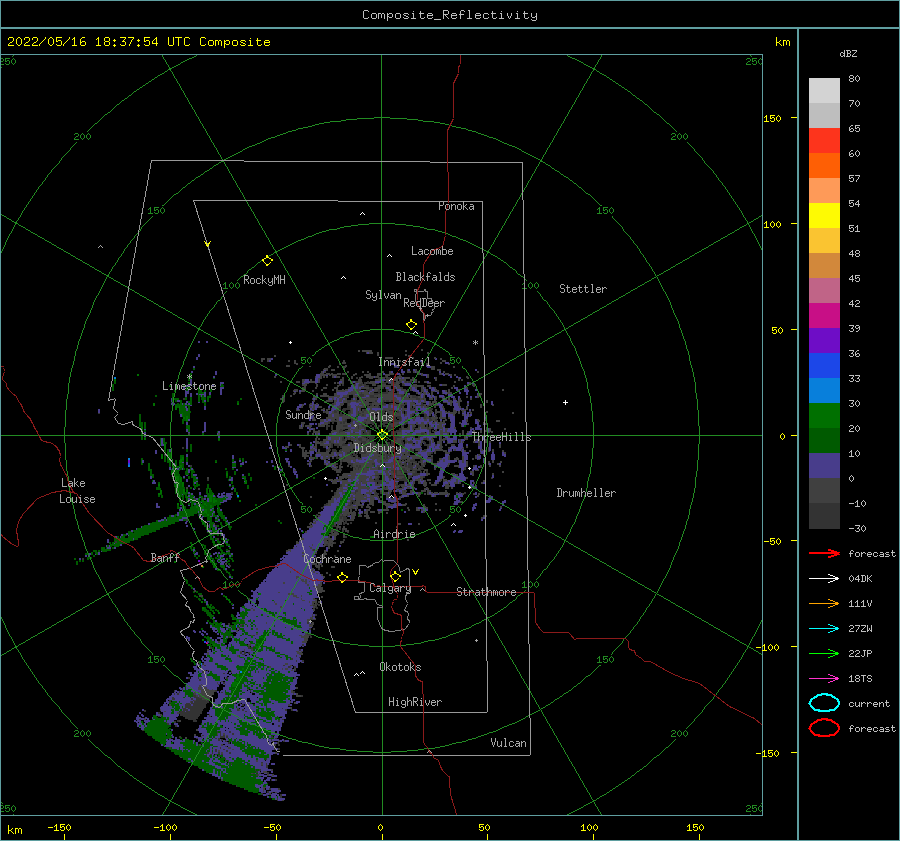Click the Blackfalds label
Screen dimensions: 900x841
coord(425,277)
